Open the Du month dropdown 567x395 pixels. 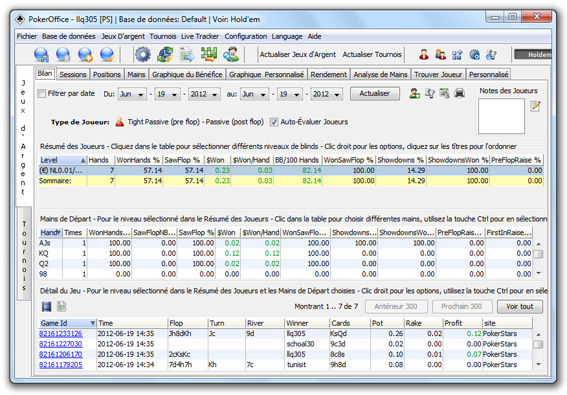132,94
